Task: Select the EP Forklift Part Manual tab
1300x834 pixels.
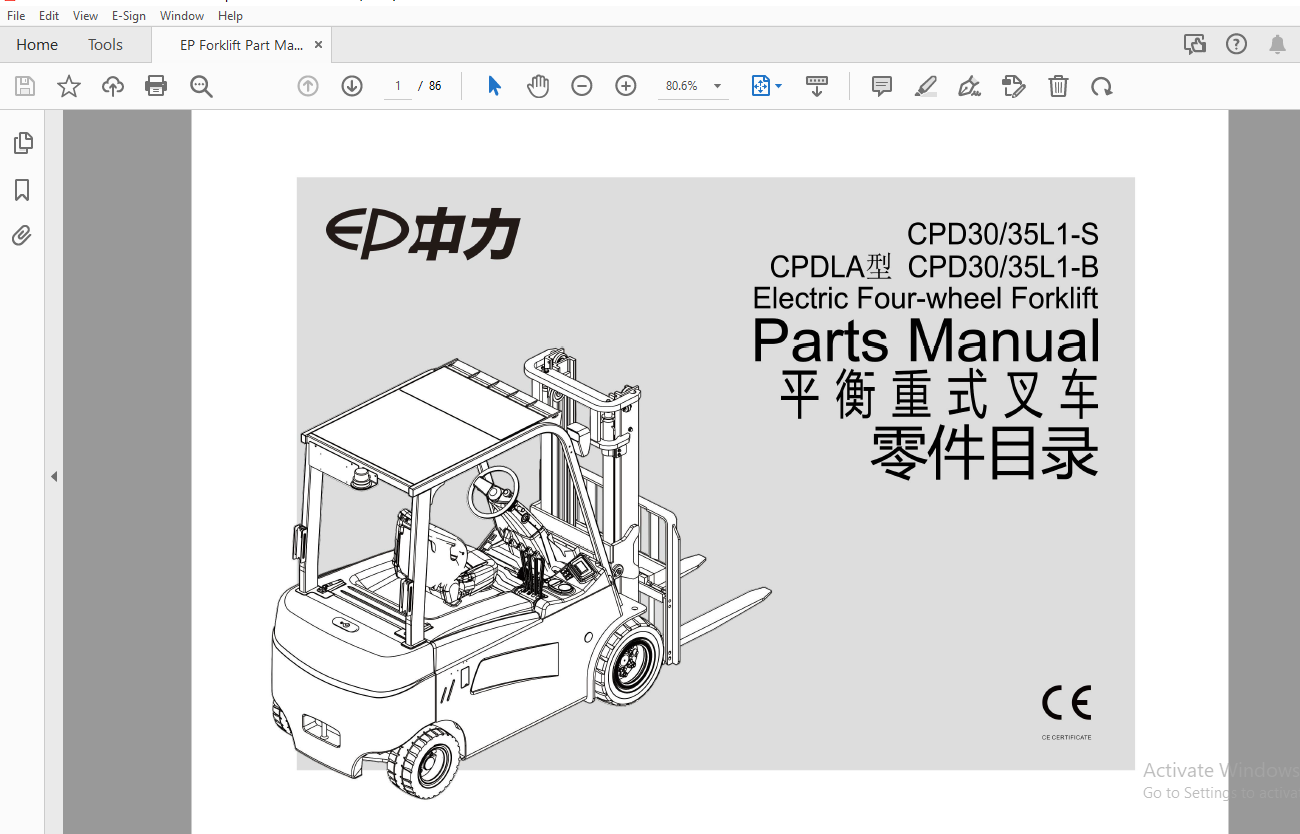Action: pyautogui.click(x=241, y=45)
